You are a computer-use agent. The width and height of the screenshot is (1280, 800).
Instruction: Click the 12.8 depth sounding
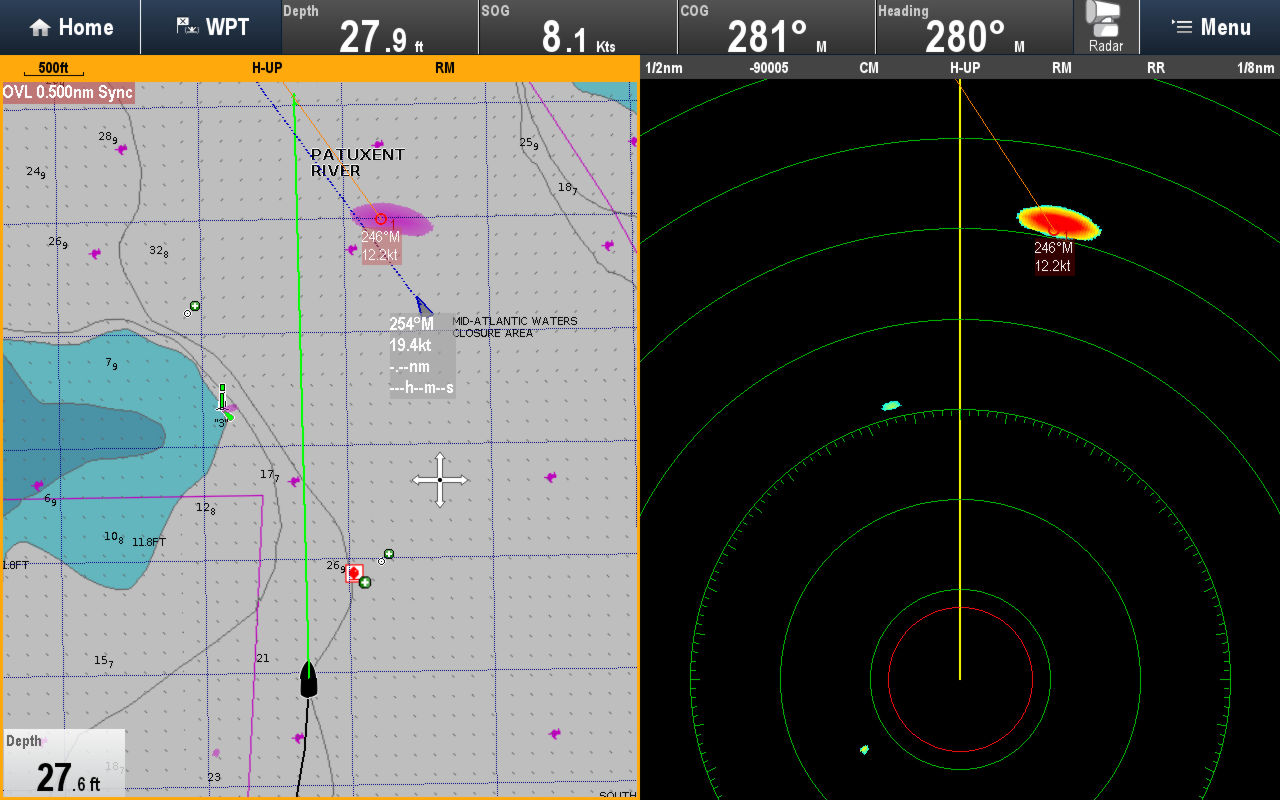205,508
